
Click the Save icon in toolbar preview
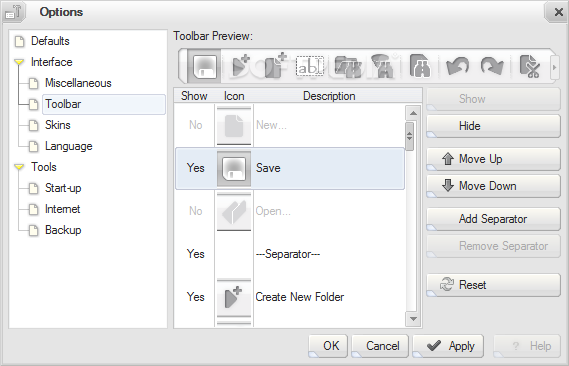coord(205,67)
